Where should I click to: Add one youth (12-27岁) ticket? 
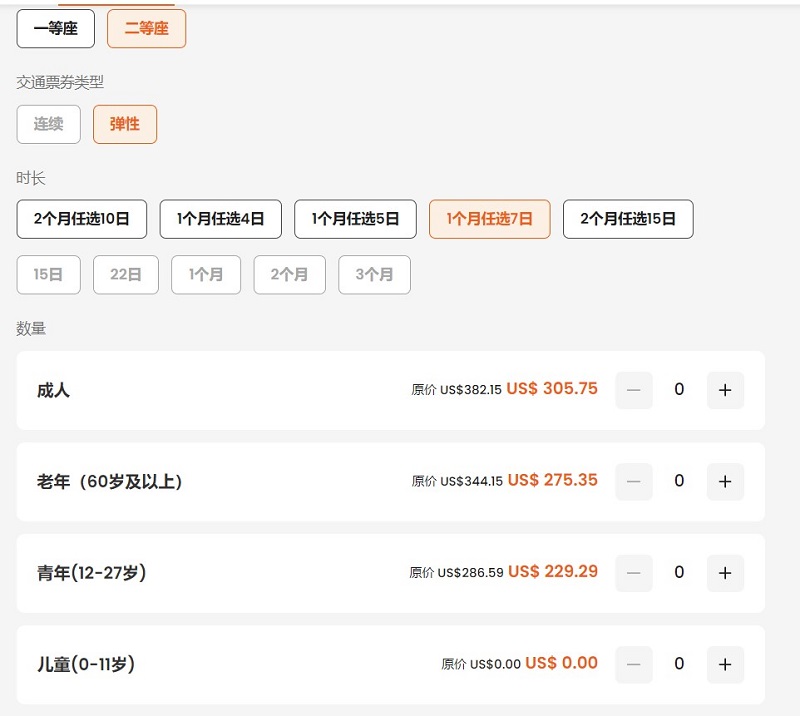(725, 573)
